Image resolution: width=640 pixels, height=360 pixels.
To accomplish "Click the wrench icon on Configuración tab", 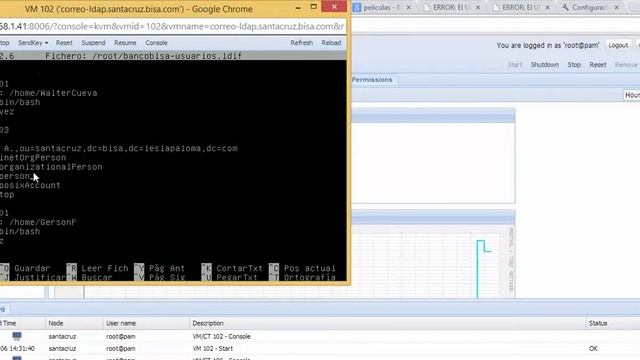I will [565, 7].
